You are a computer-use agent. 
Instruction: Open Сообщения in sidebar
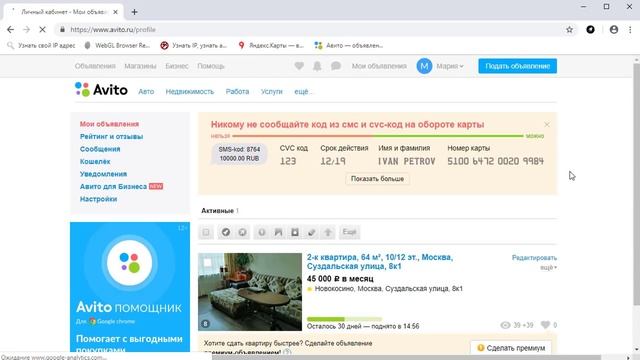(x=100, y=149)
